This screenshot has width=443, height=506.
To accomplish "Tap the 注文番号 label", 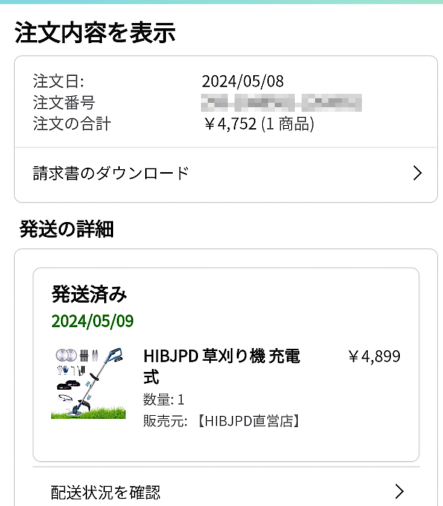I will tap(64, 103).
